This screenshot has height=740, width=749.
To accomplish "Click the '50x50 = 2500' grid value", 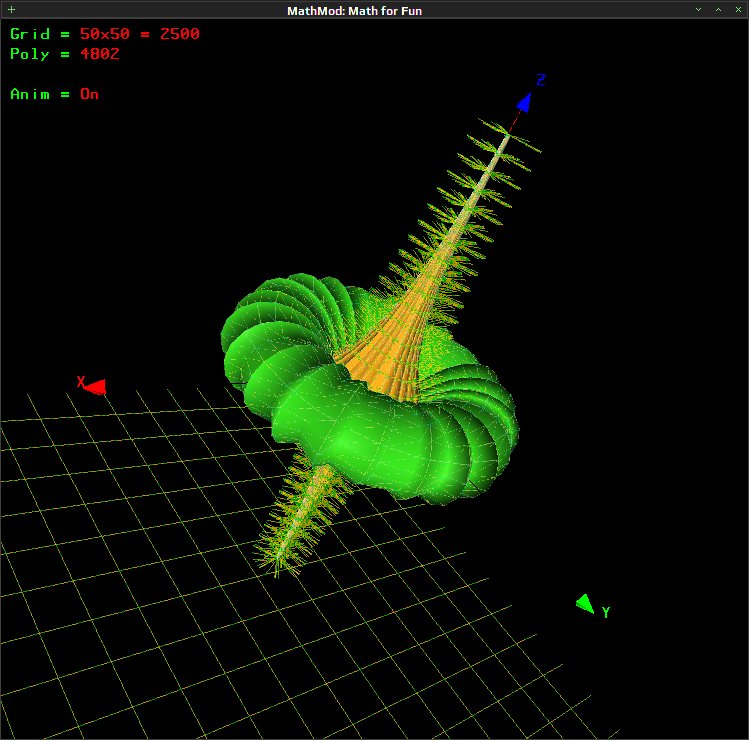I will [x=139, y=34].
